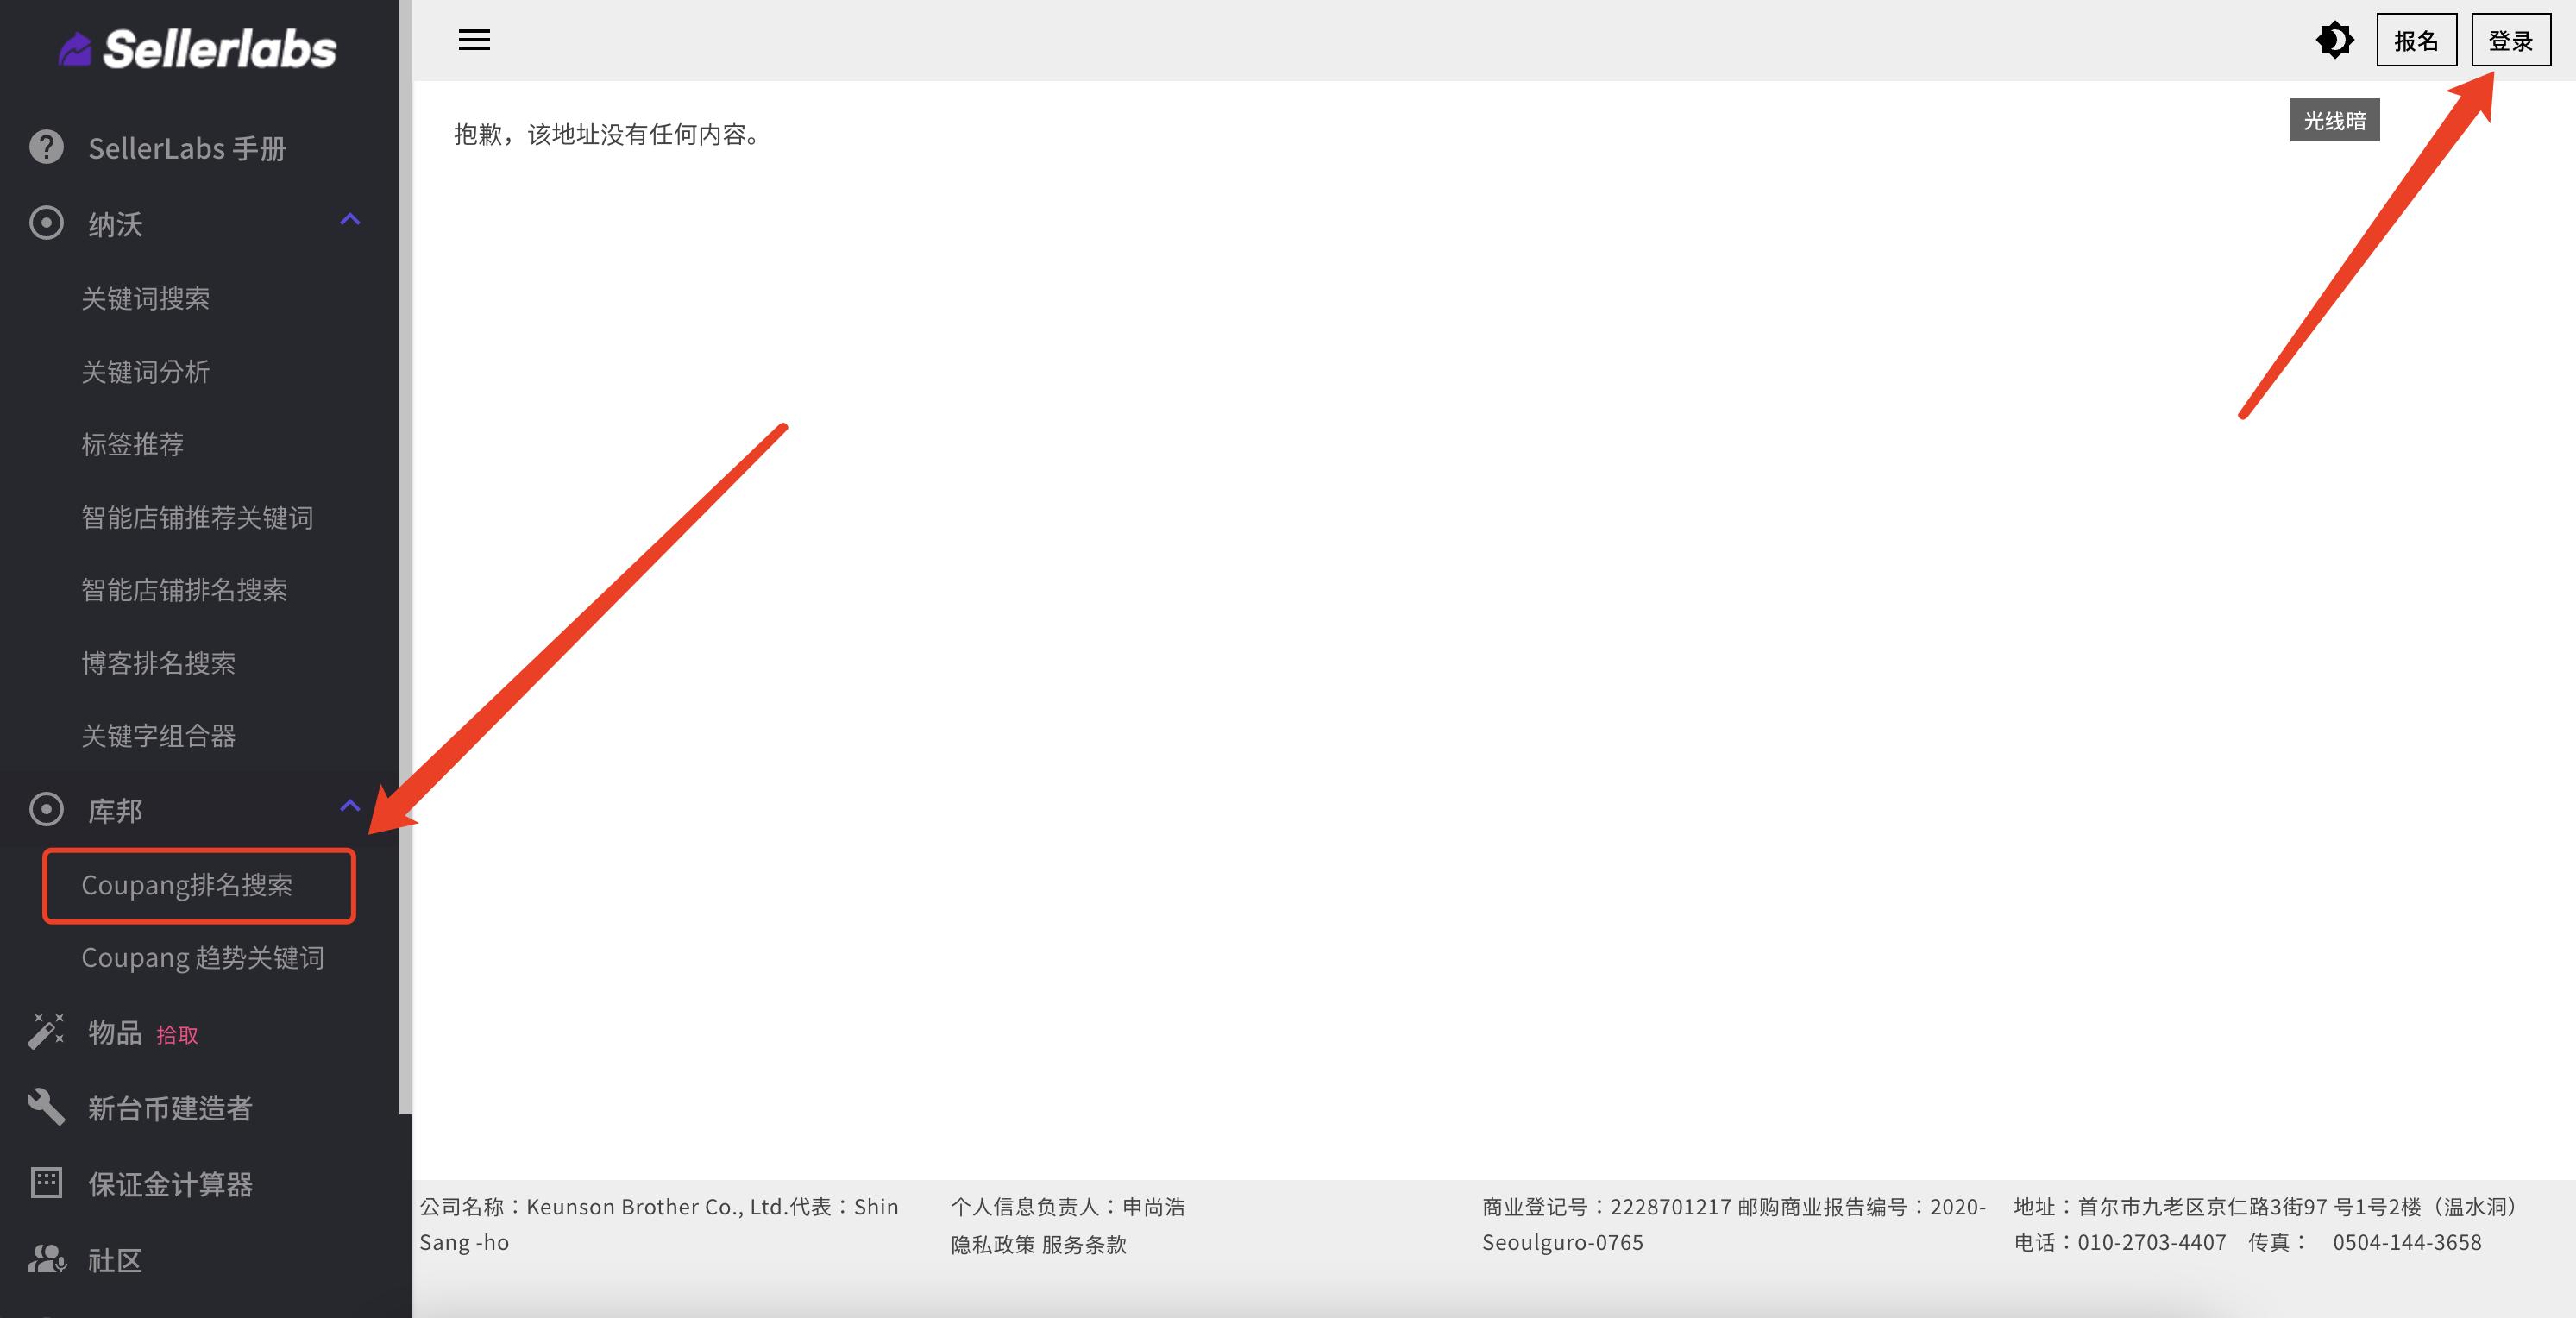Toggle dark mode with the 光线暗 switch
This screenshot has height=1318, width=2576.
coord(2334,40)
